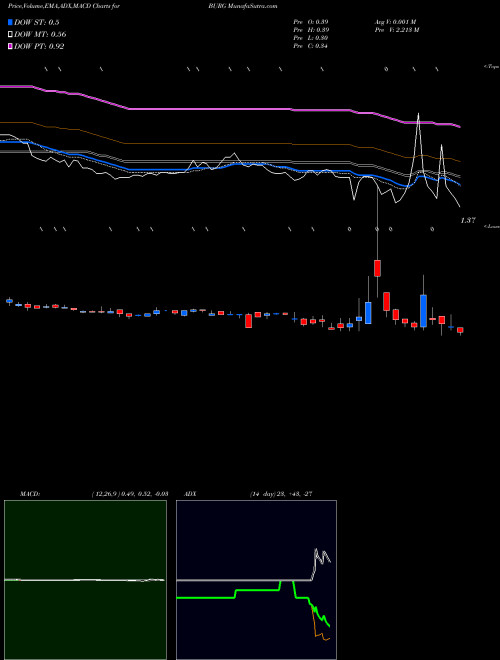Select the 'DOW ST: 0.5' legend label
The image size is (500, 660).
pyautogui.click(x=37, y=22)
